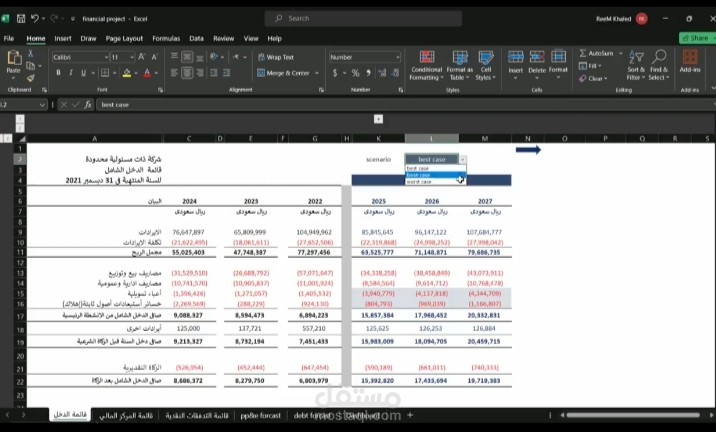Screen dimensions: 716x432
Task: Switch to the Insert ribbon tab
Action: 63,38
